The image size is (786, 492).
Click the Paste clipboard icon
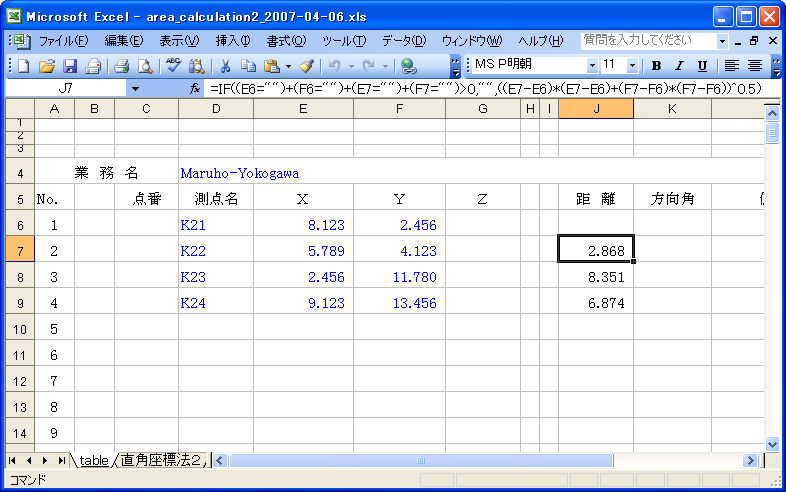pos(271,66)
